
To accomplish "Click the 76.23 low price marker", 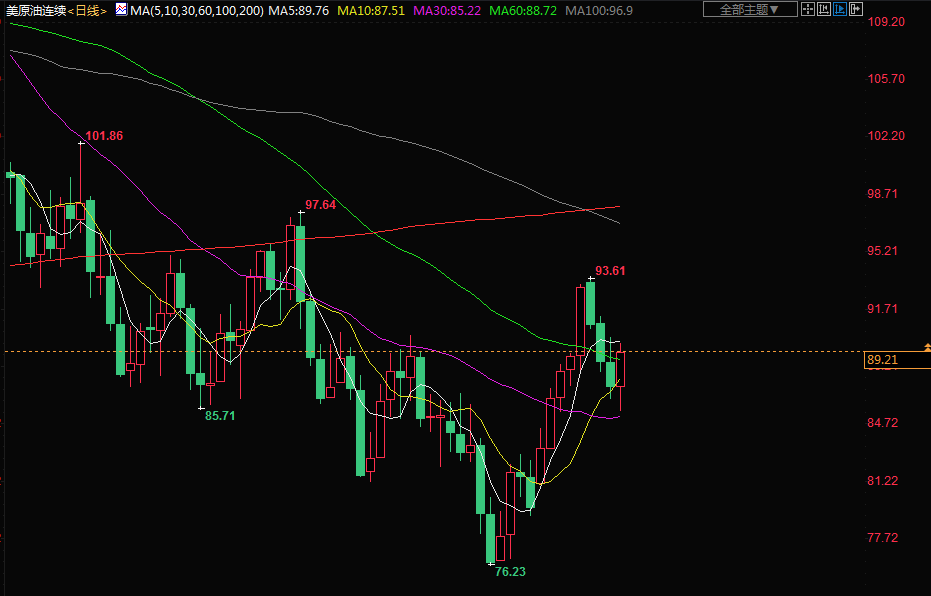I will point(510,571).
